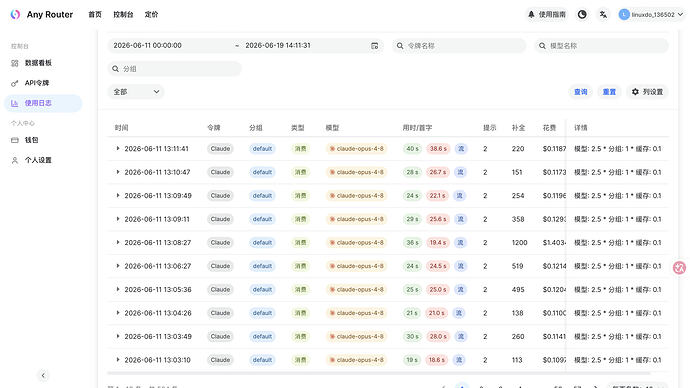Open the linuxdo_136502 account dropdown

[x=651, y=15]
